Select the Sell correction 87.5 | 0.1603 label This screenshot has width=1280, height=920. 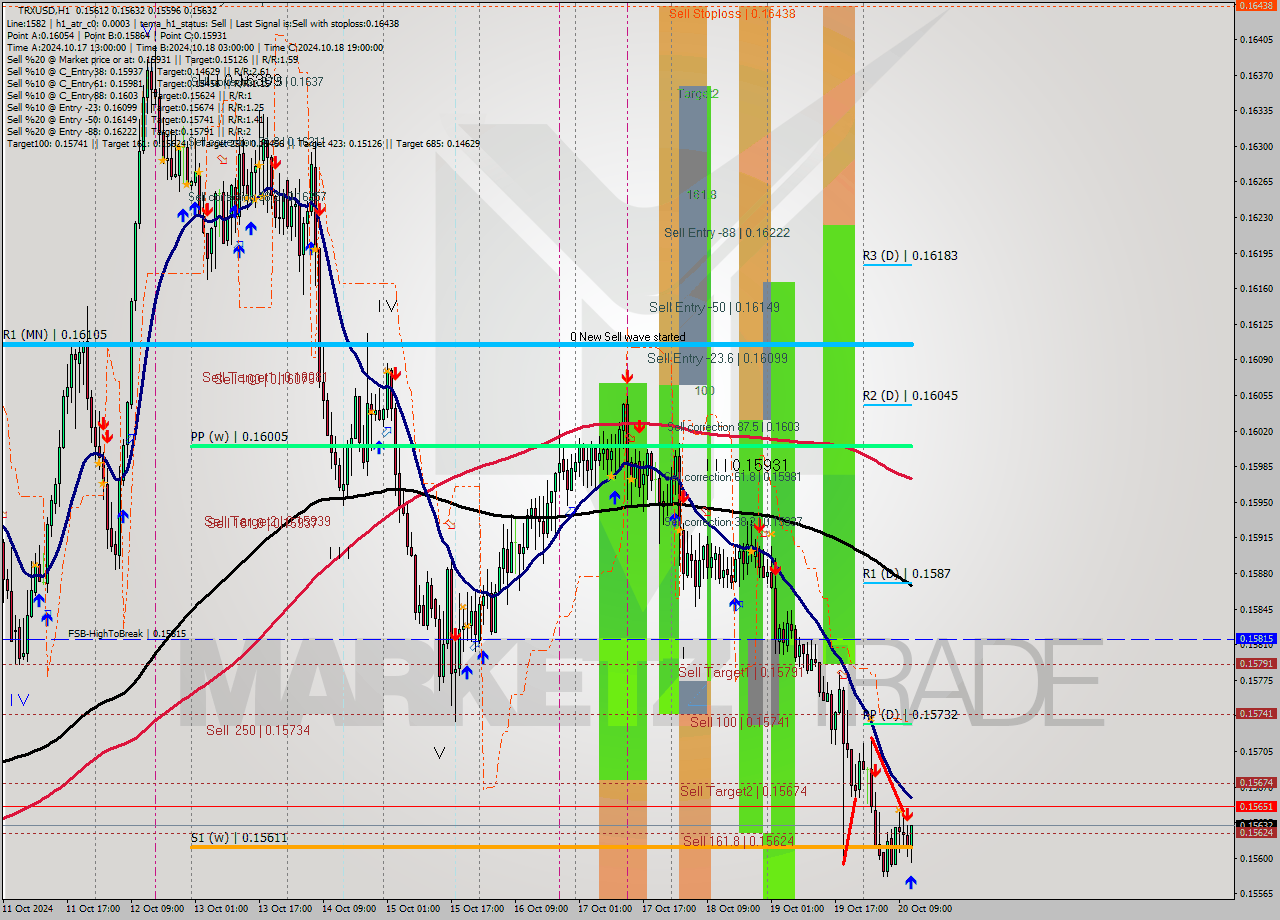point(732,427)
